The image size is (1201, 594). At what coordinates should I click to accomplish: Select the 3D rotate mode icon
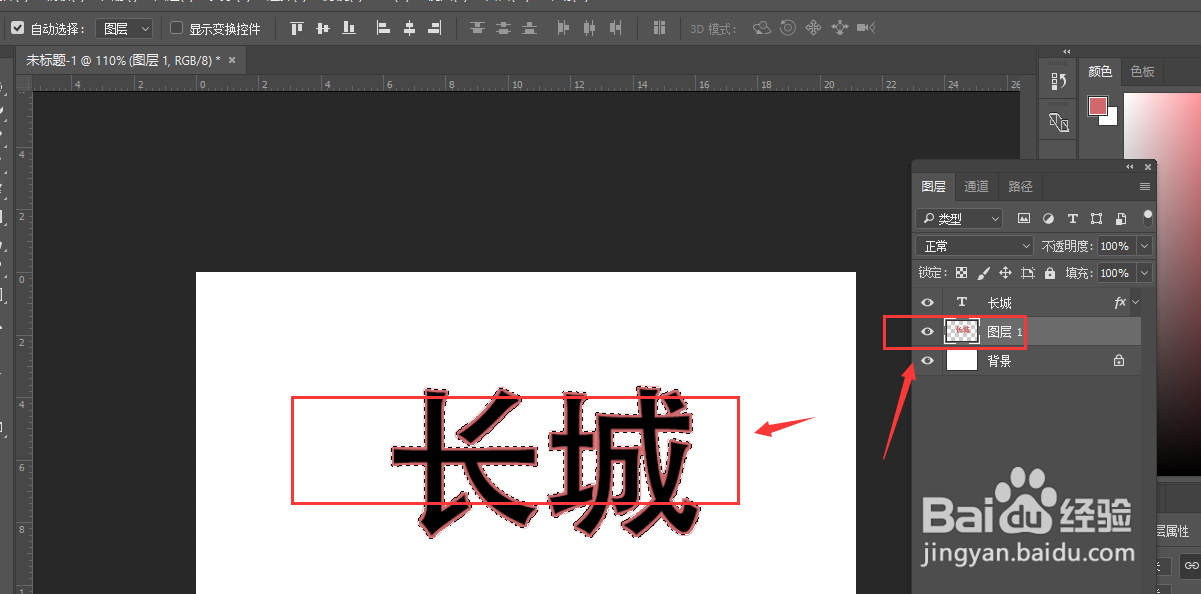pyautogui.click(x=761, y=28)
